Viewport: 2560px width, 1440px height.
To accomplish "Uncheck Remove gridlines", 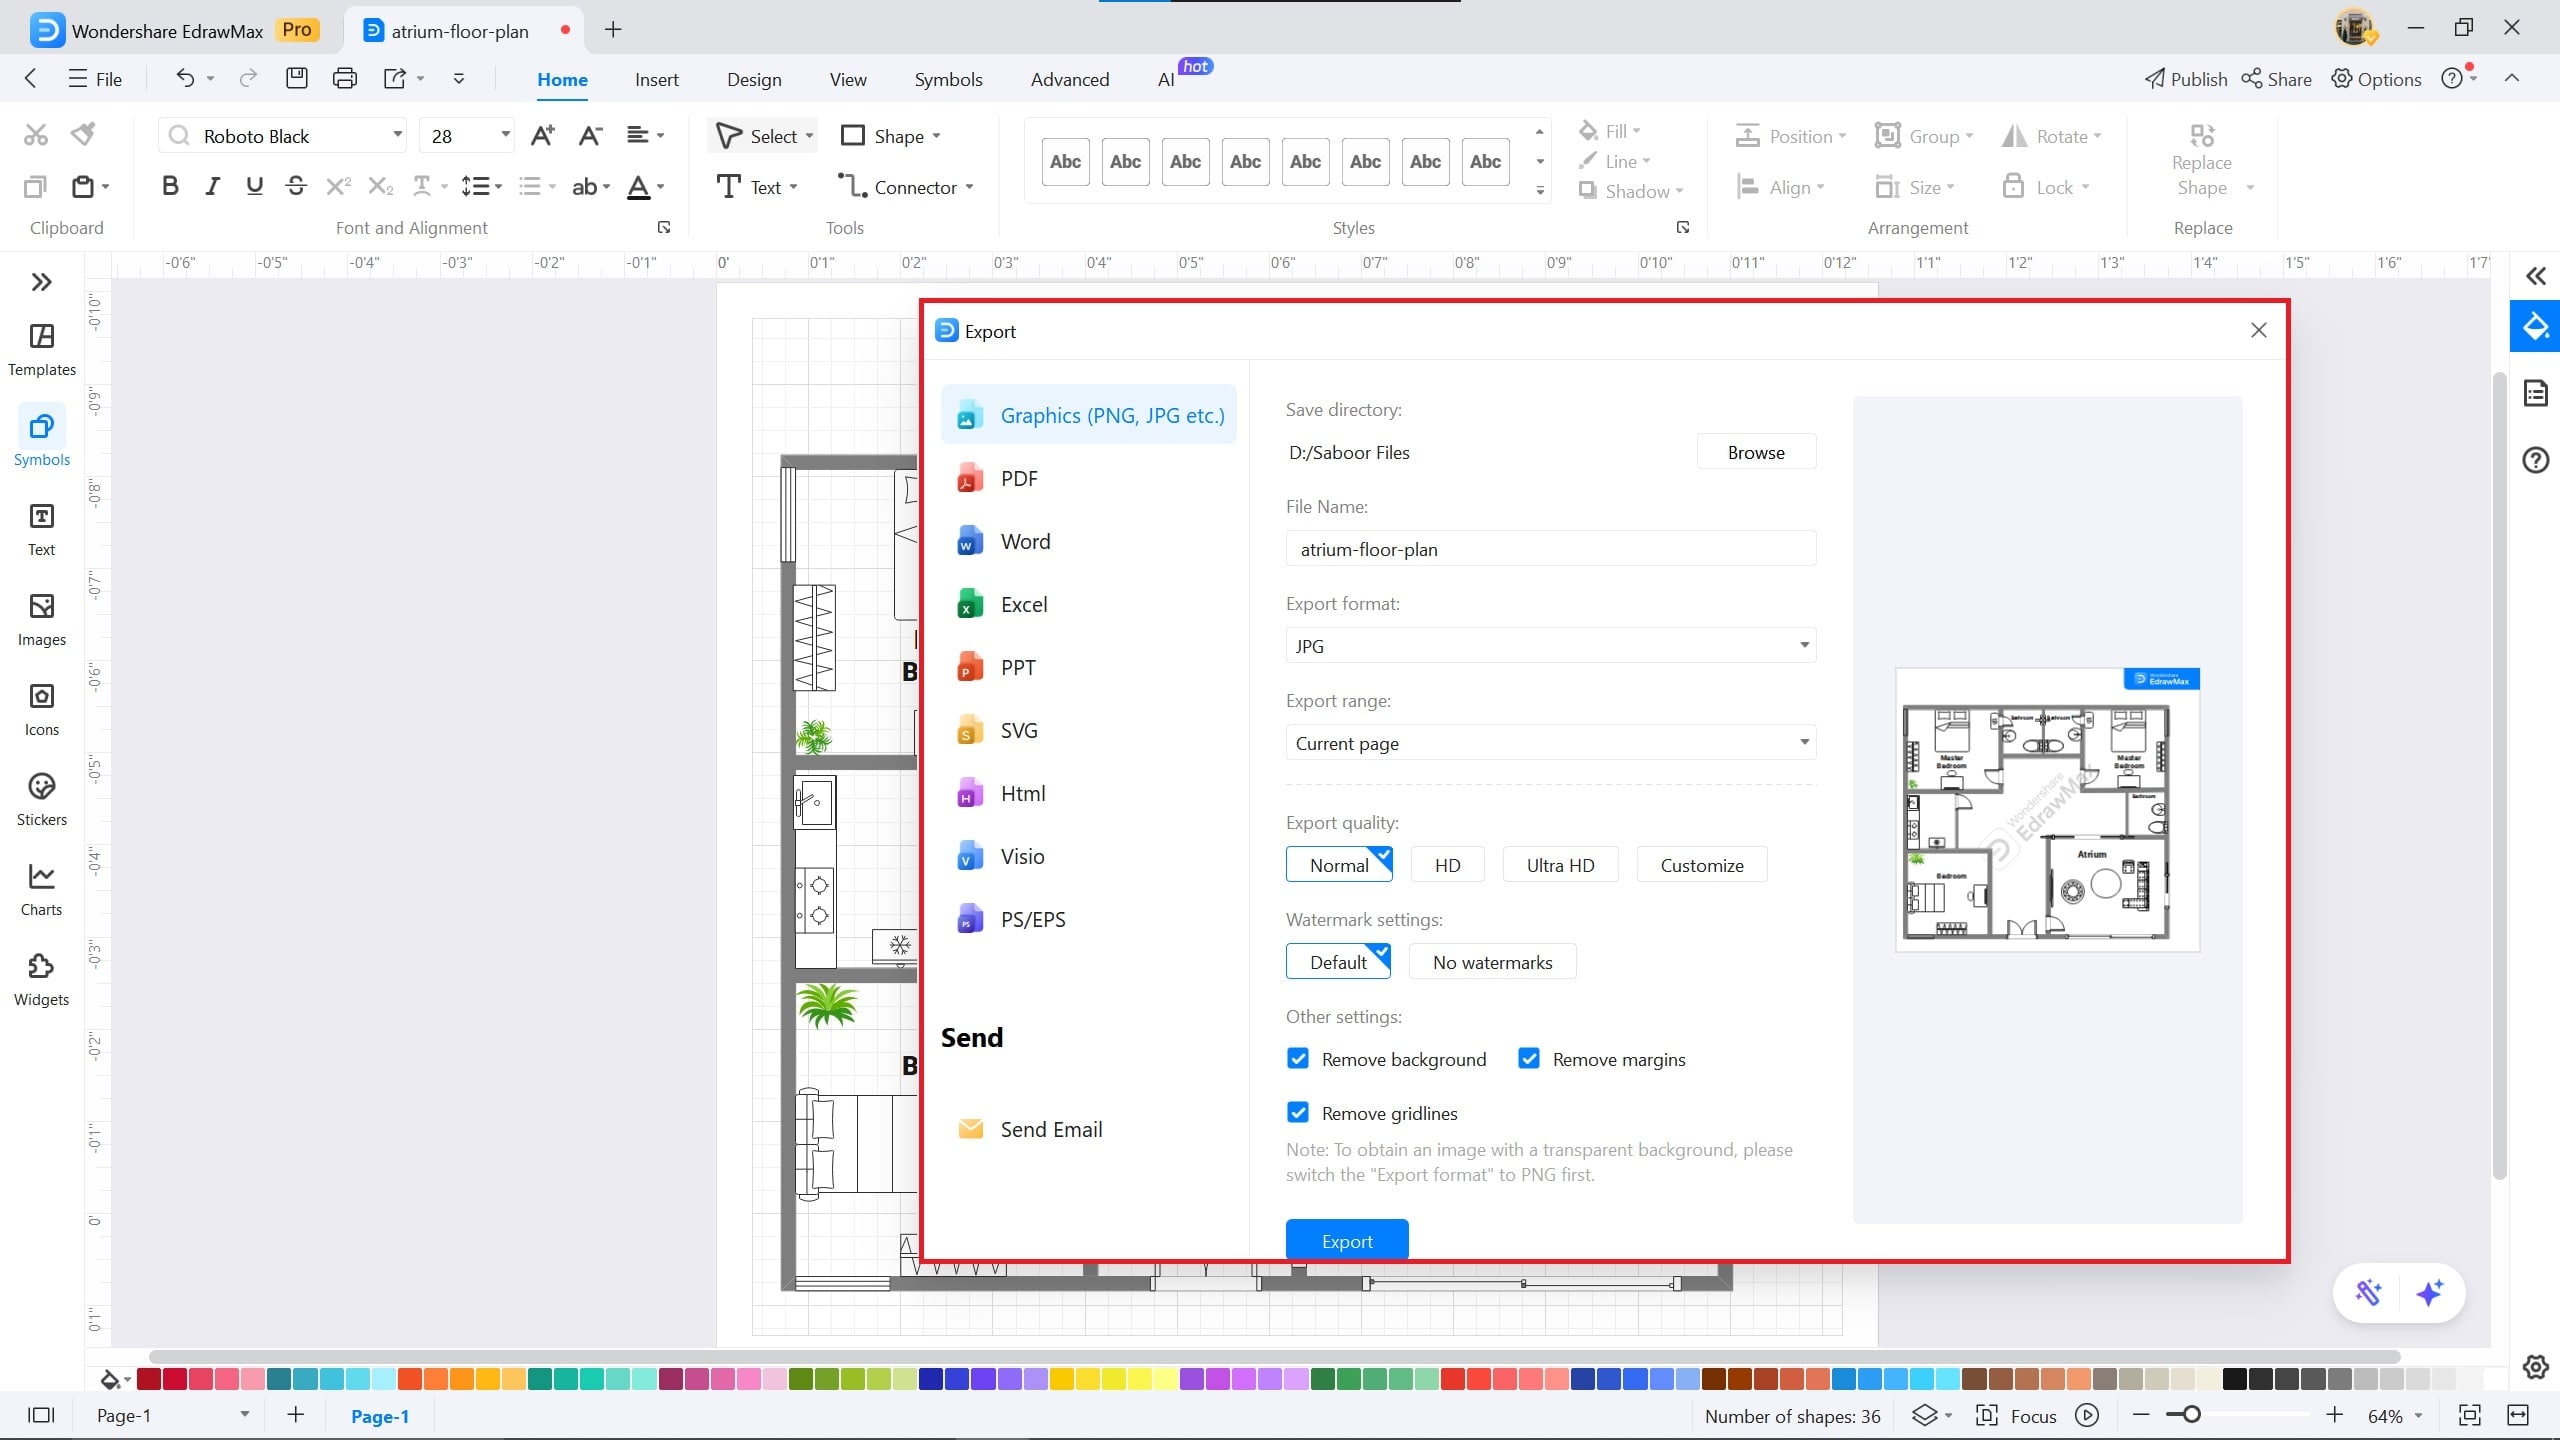I will [1297, 1112].
